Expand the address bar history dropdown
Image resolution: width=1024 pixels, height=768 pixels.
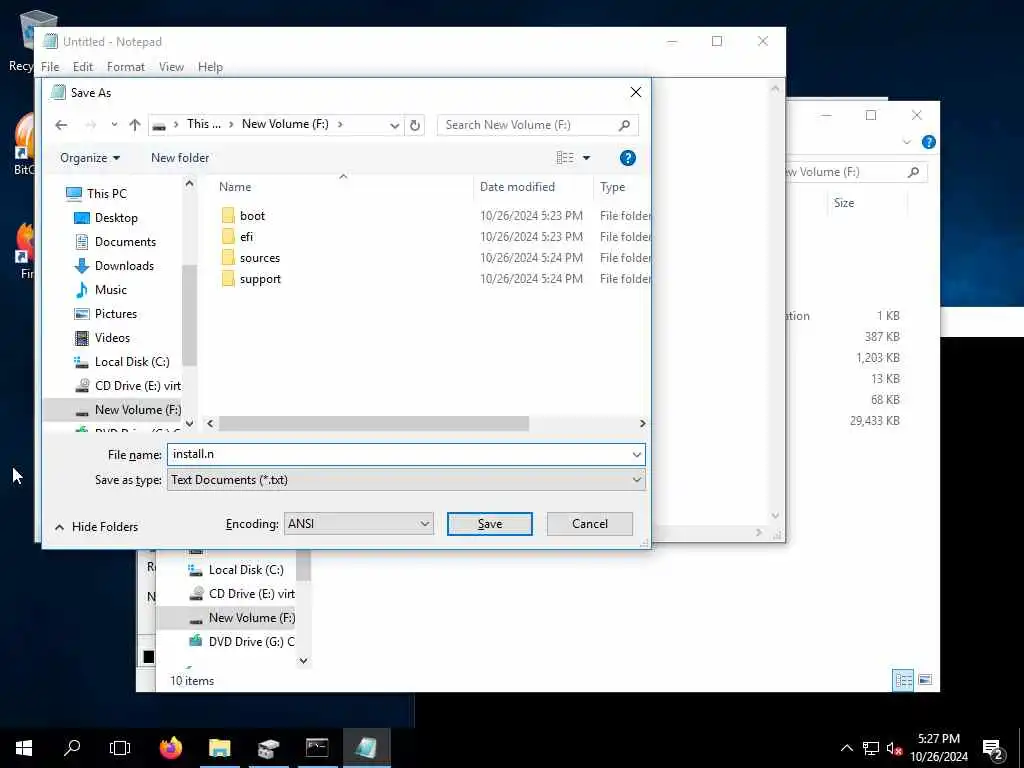[x=394, y=125]
